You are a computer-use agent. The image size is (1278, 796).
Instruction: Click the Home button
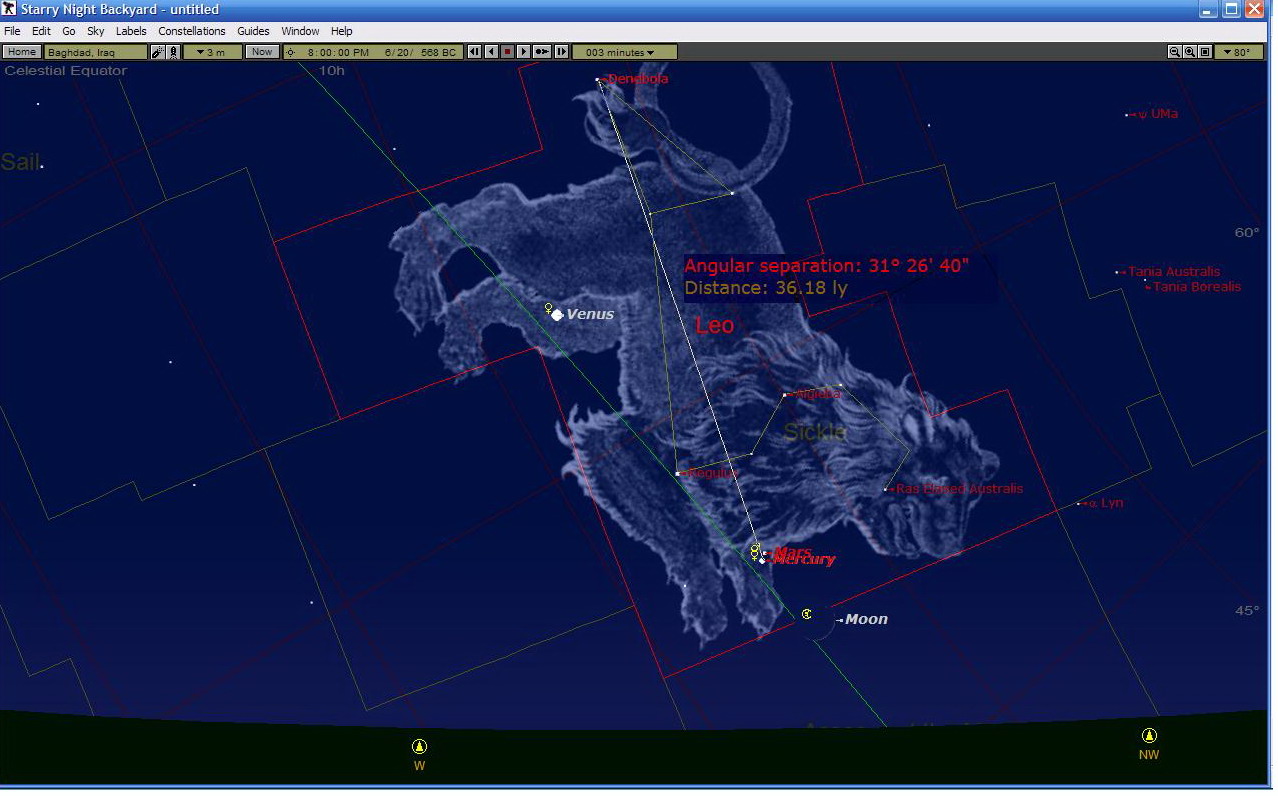(22, 52)
